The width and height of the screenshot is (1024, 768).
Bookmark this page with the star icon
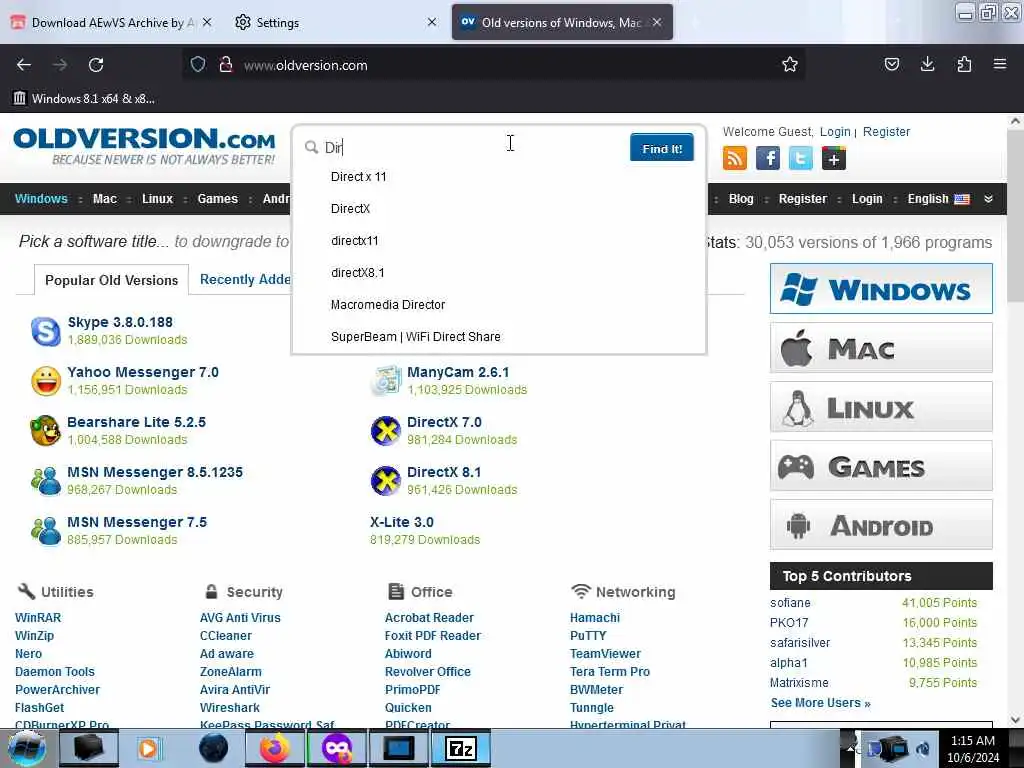(x=790, y=65)
